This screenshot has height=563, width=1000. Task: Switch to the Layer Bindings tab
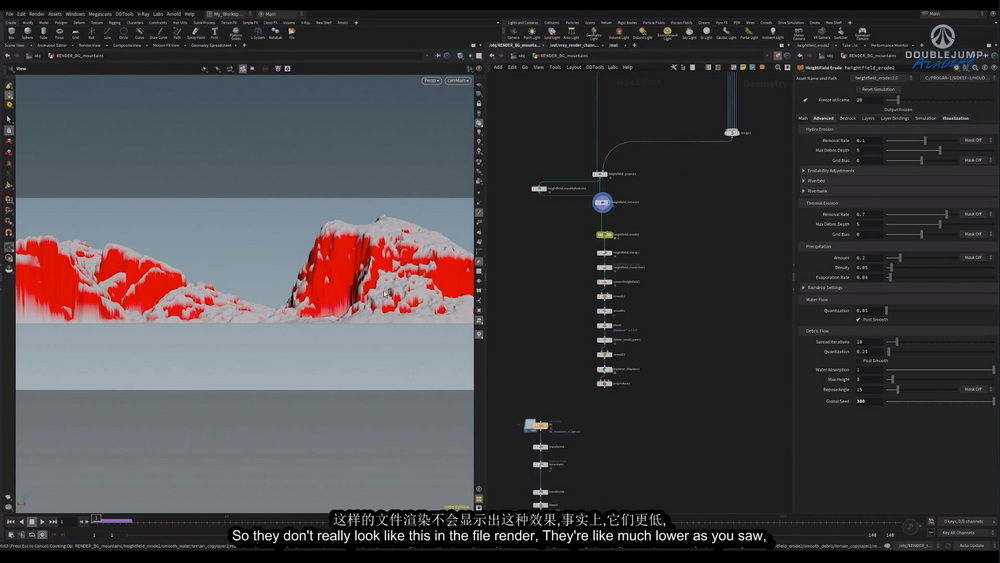(895, 119)
